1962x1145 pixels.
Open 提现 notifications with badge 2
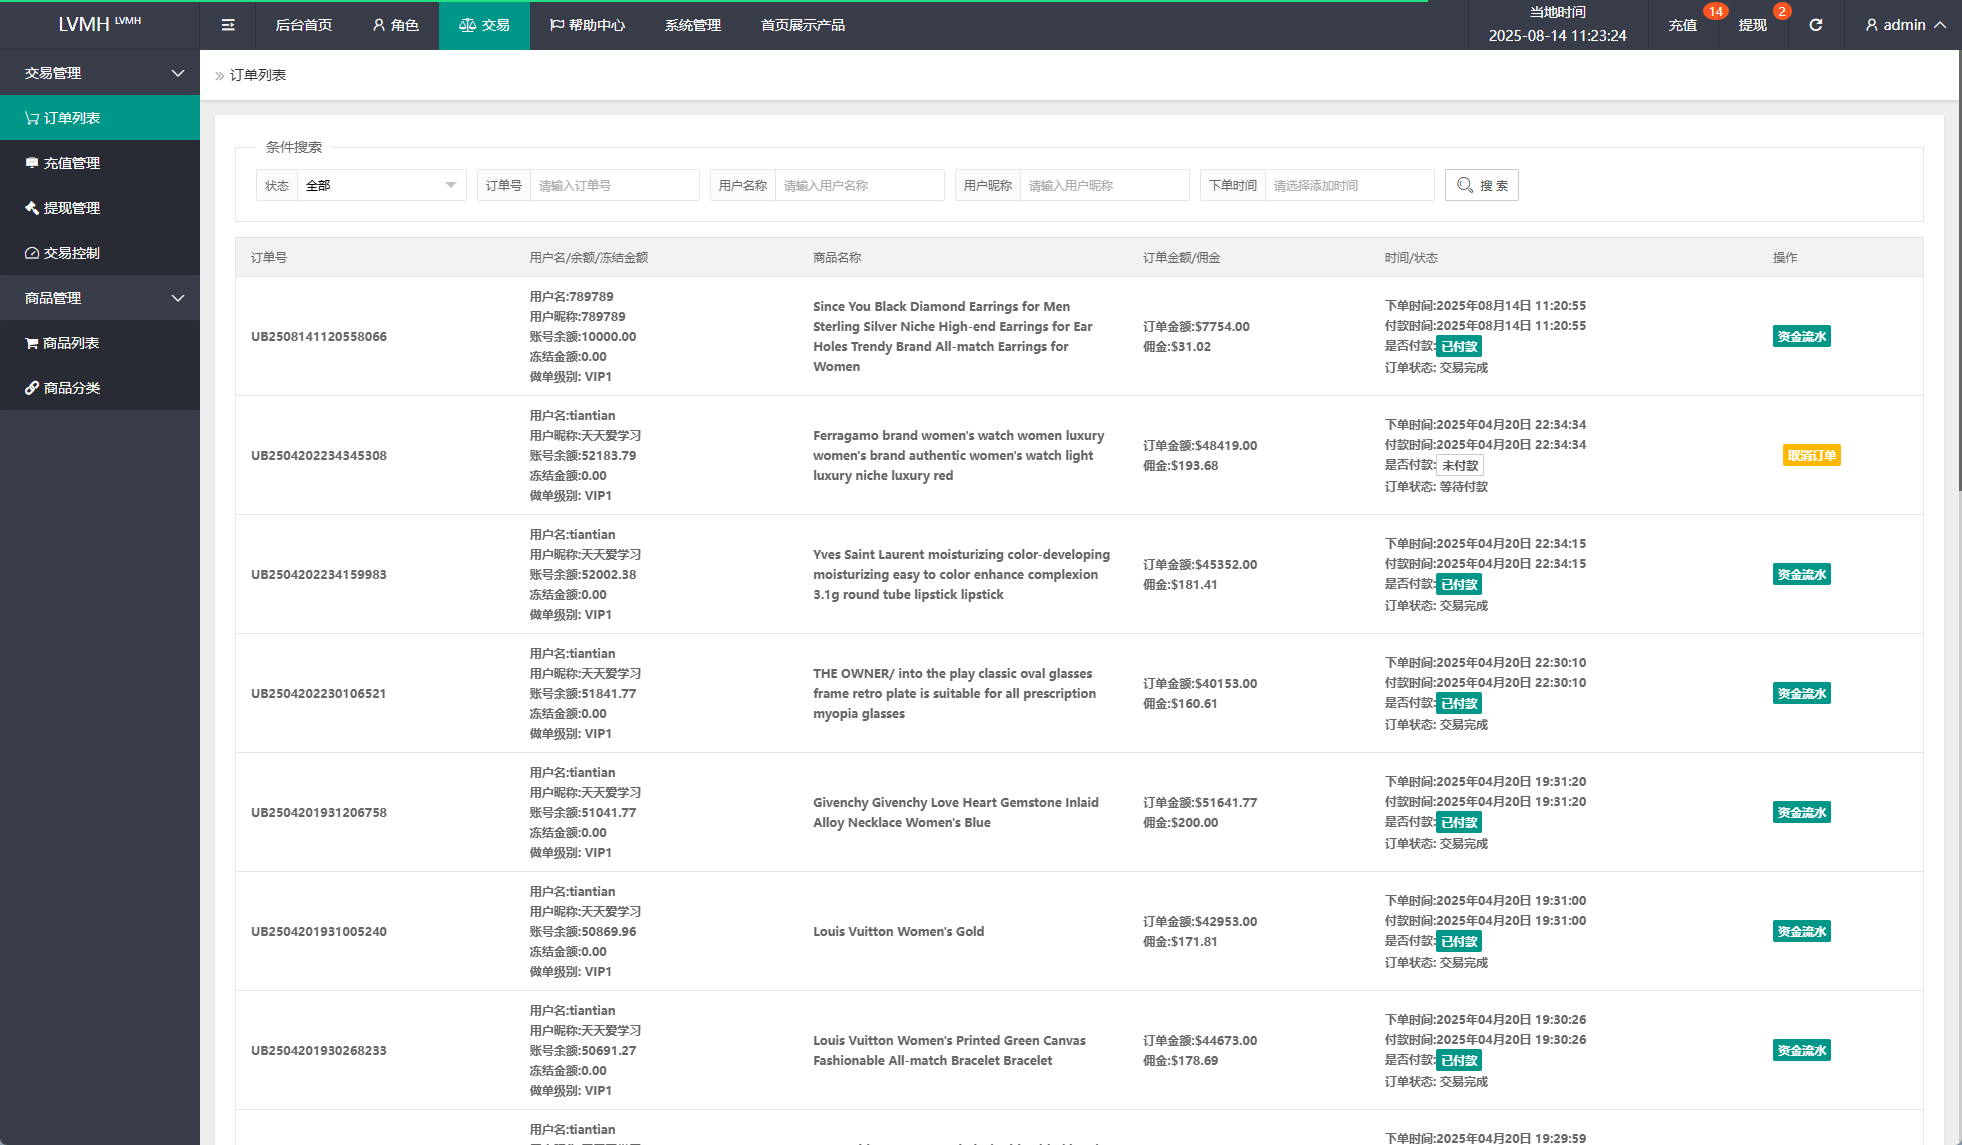point(1752,25)
